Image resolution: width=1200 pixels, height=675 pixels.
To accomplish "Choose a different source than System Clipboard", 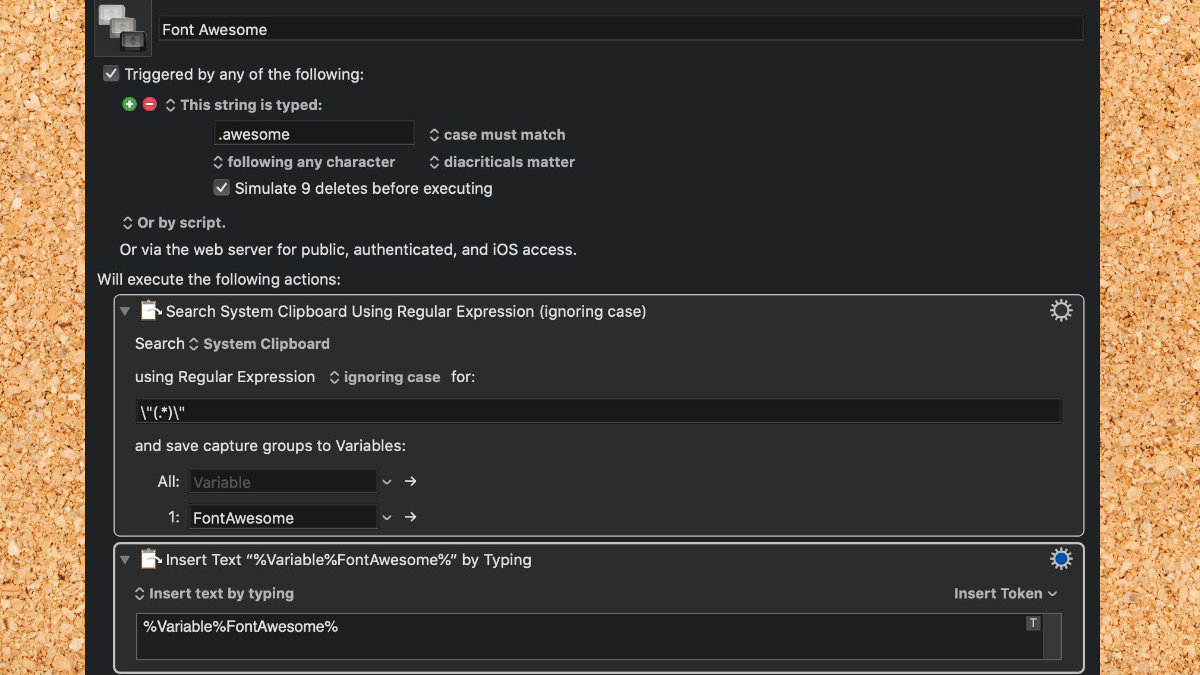I will click(259, 343).
